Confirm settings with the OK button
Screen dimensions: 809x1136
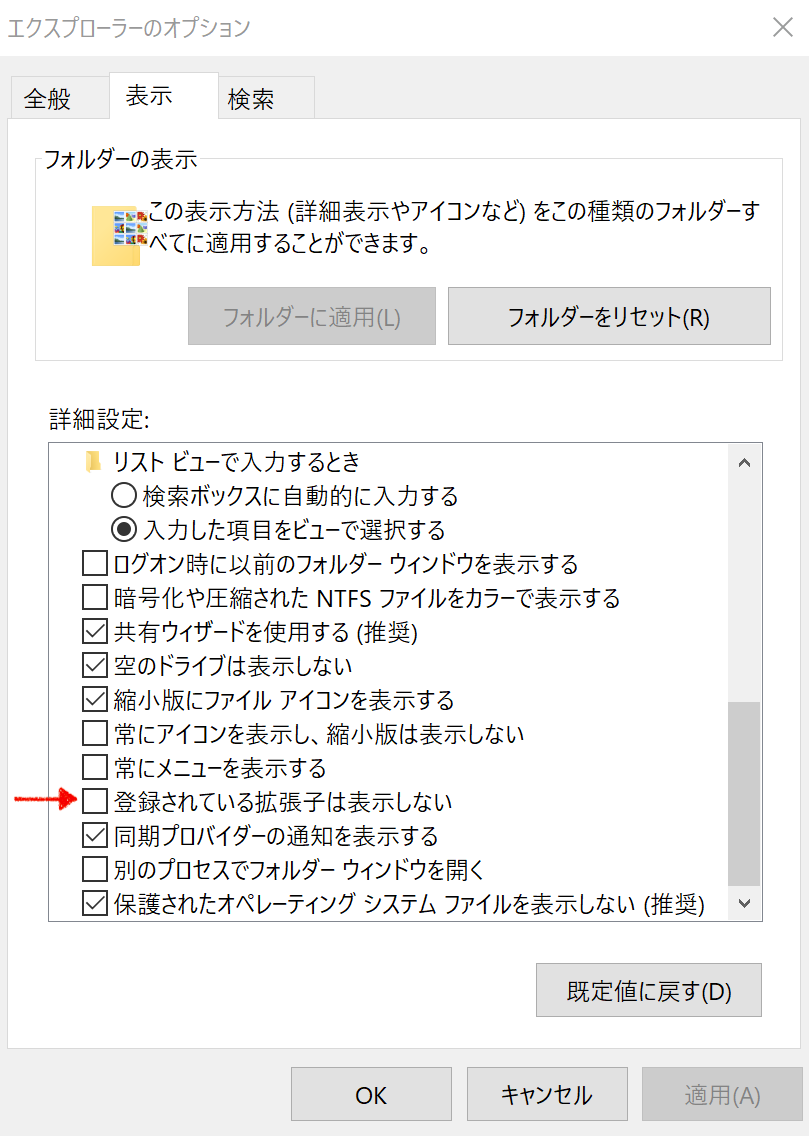point(371,1095)
